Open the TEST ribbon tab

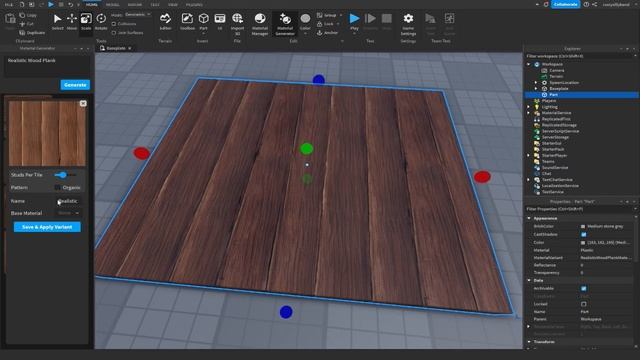pyautogui.click(x=155, y=4)
